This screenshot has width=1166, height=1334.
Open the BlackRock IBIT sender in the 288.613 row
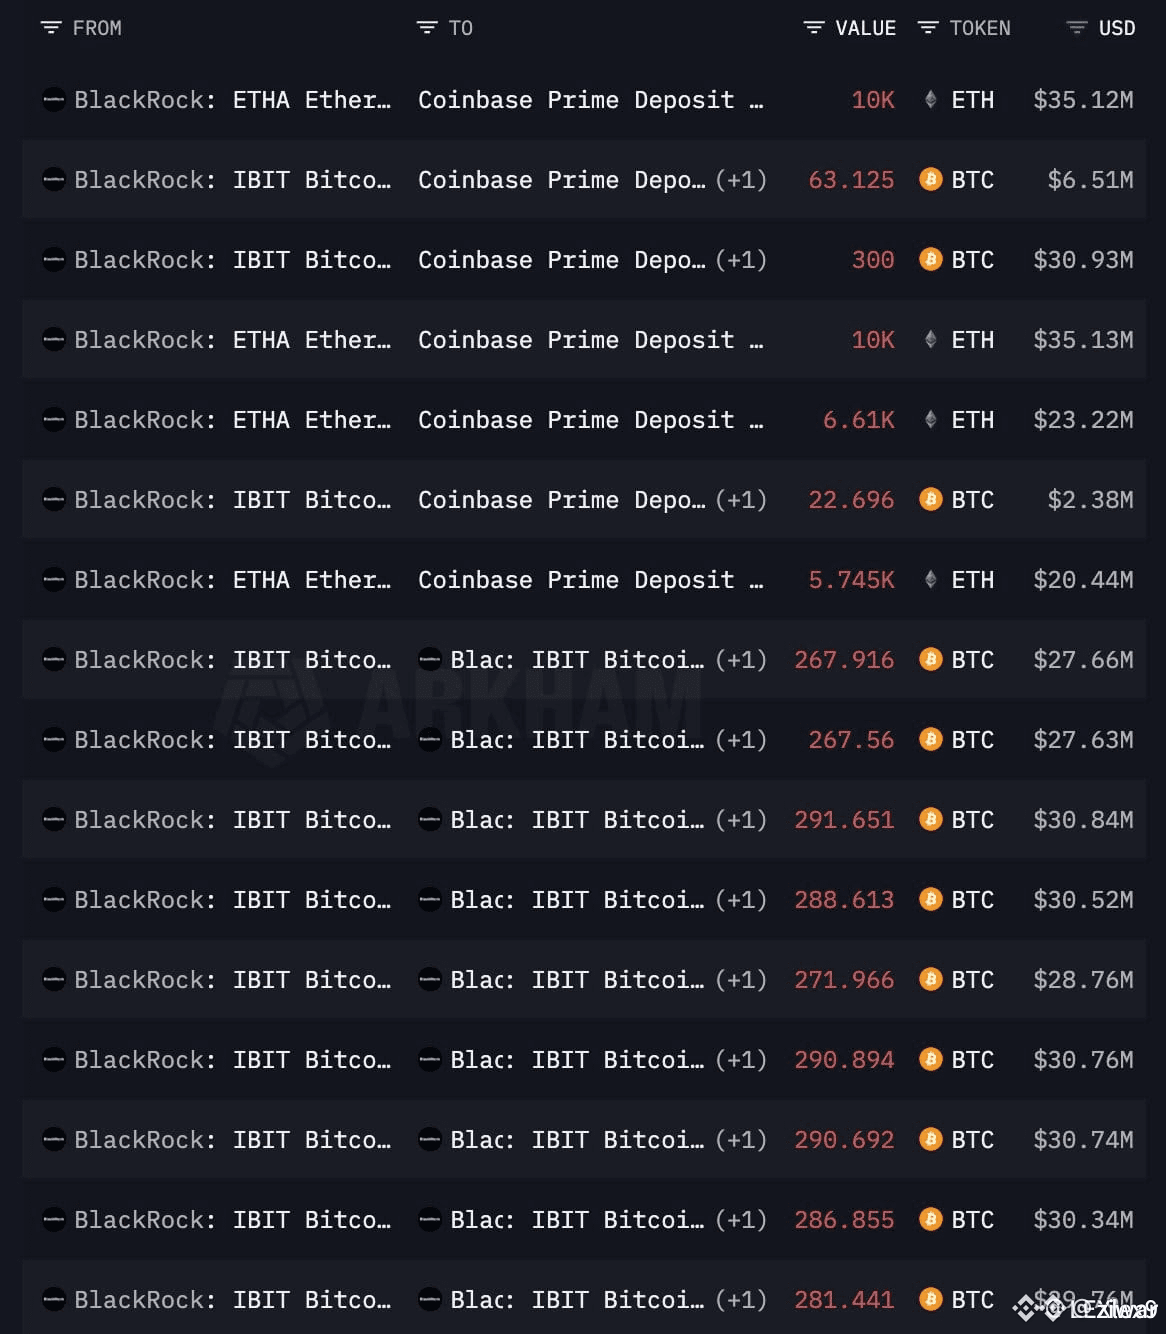point(232,900)
